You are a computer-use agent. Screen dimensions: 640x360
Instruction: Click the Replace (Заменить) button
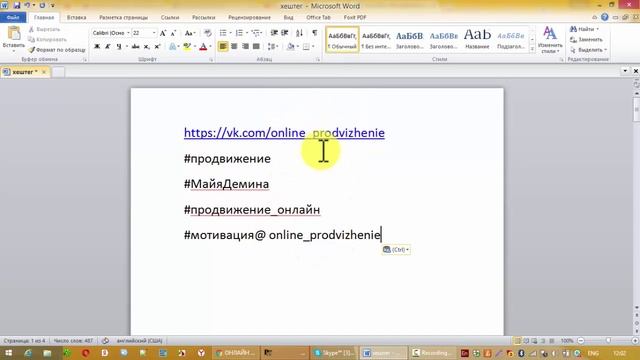tap(586, 40)
